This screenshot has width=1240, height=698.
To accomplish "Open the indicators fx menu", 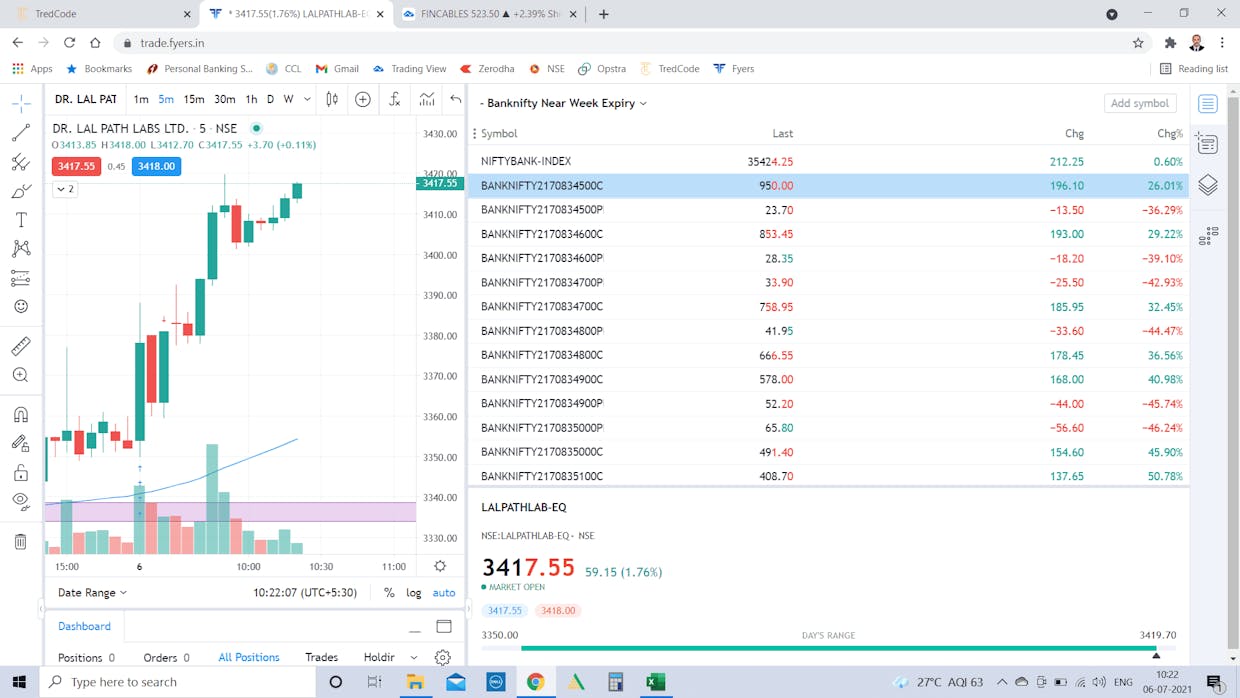I will click(x=395, y=99).
